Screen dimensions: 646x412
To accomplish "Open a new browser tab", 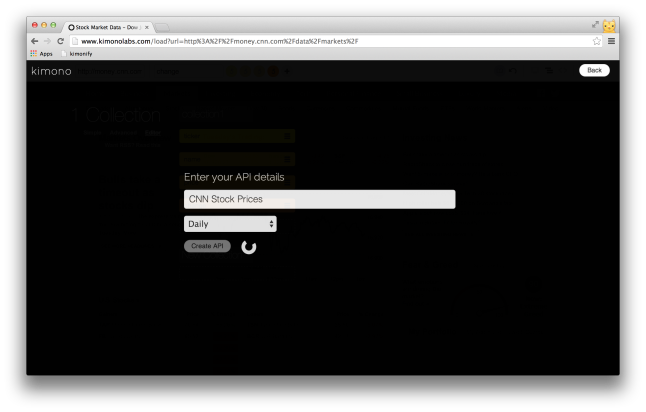I will (x=161, y=27).
